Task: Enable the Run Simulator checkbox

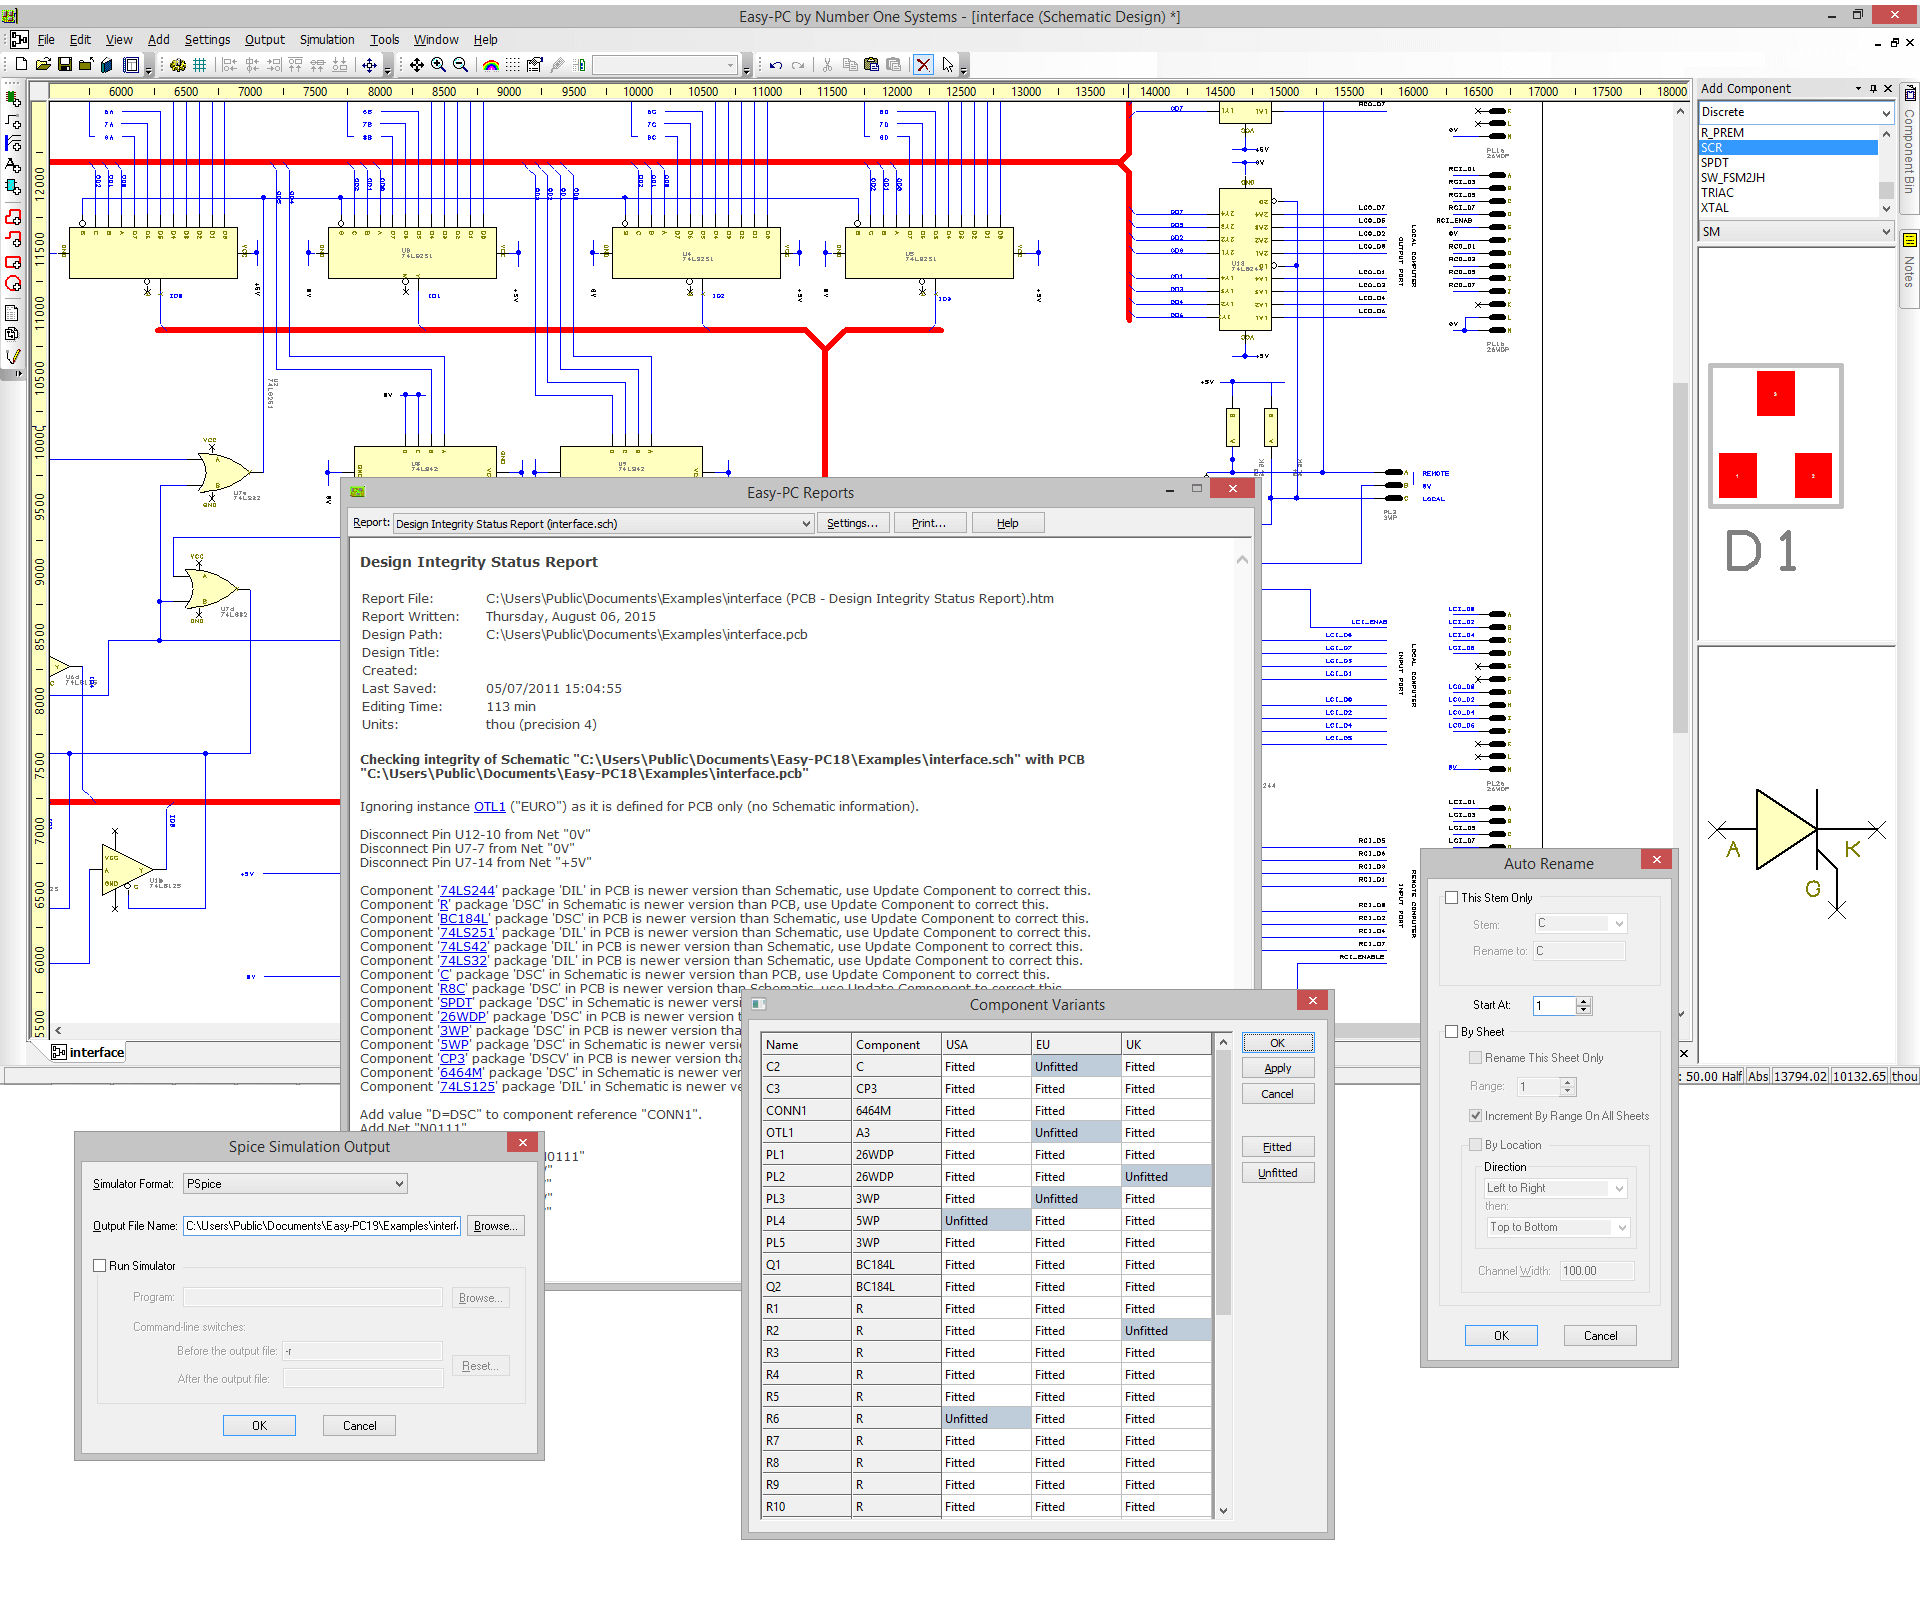Action: [x=100, y=1265]
